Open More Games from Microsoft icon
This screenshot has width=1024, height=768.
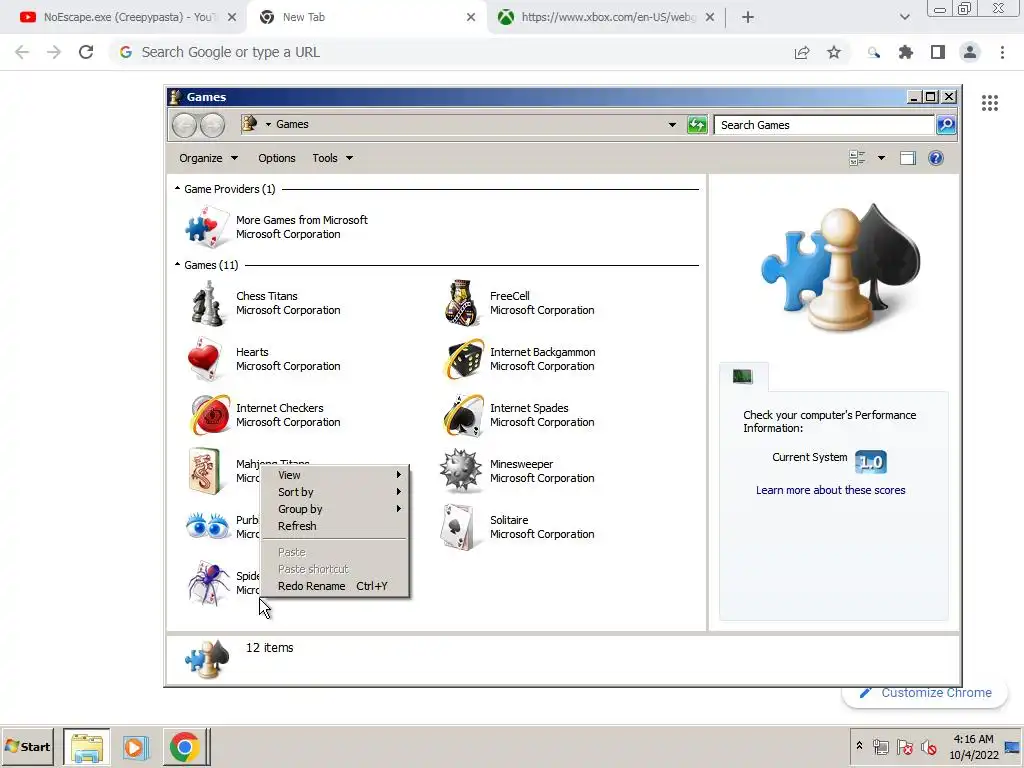[x=208, y=227]
